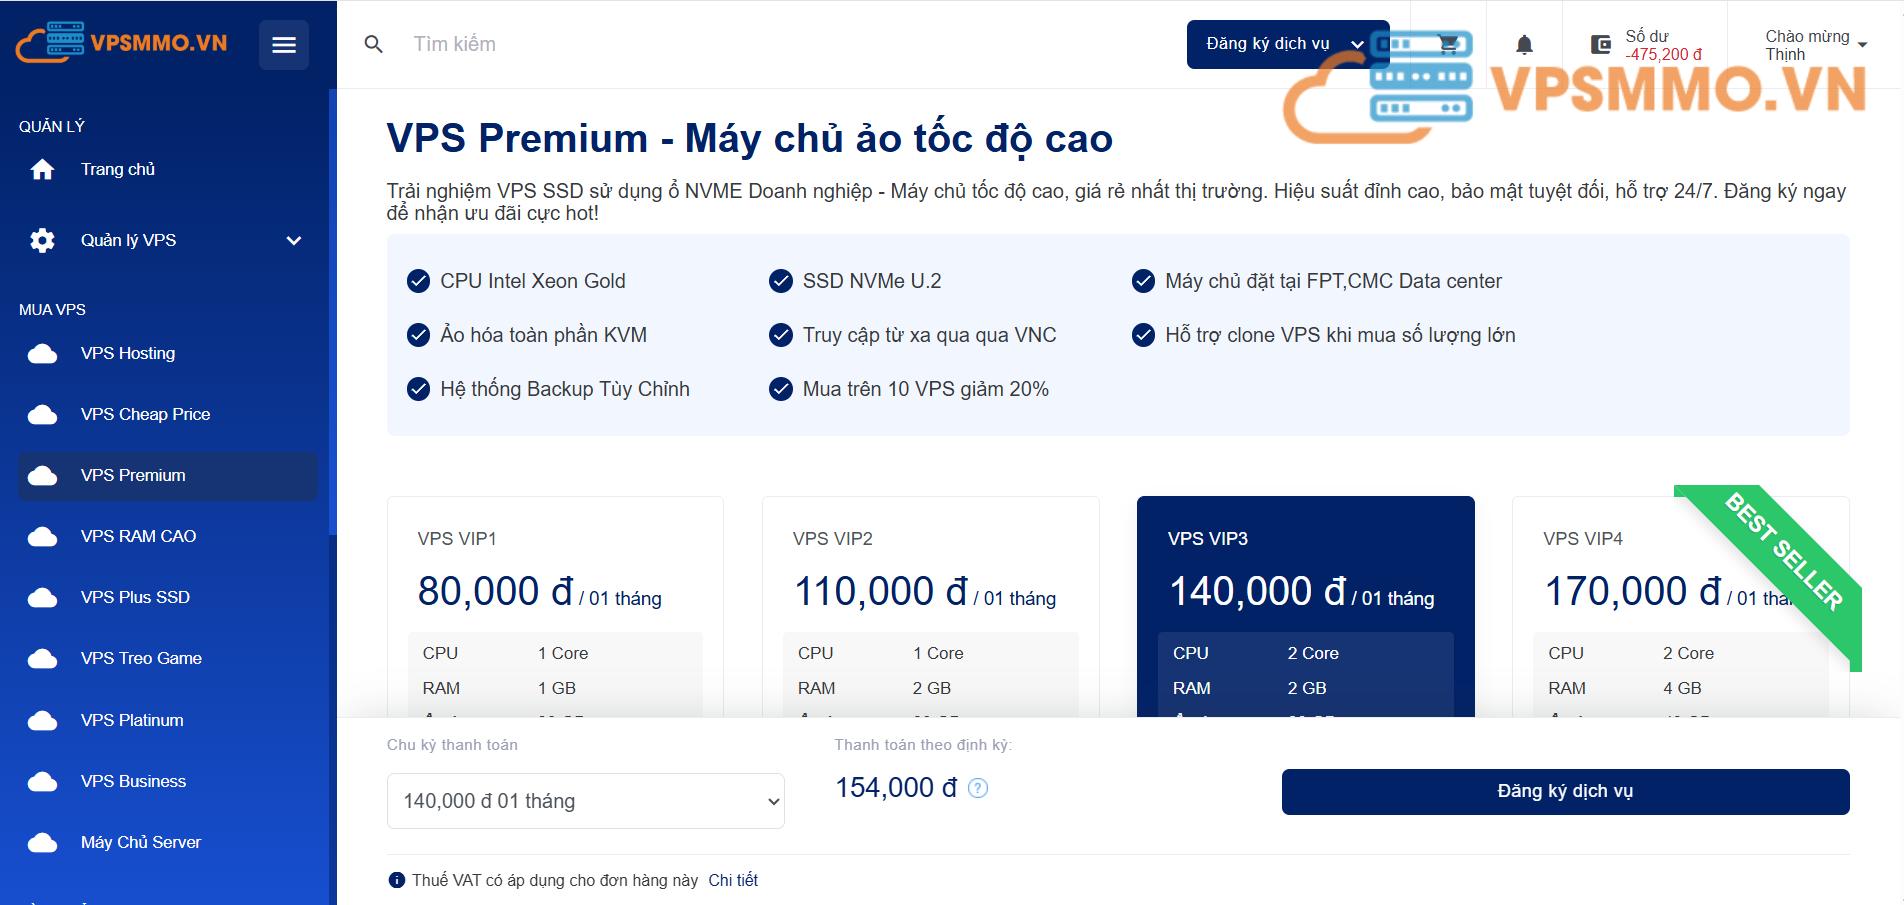Image resolution: width=1904 pixels, height=905 pixels.
Task: Click the search magnifier icon
Action: (374, 44)
